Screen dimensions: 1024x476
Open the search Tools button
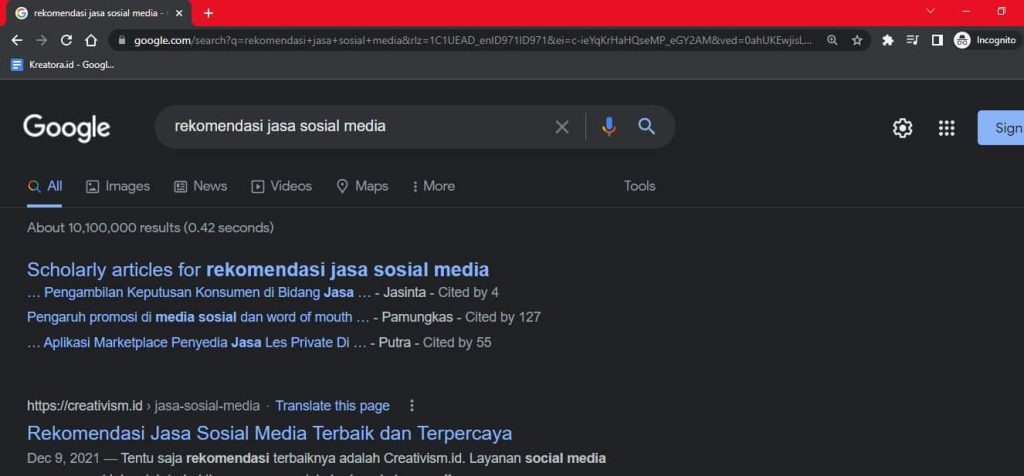pyautogui.click(x=639, y=186)
